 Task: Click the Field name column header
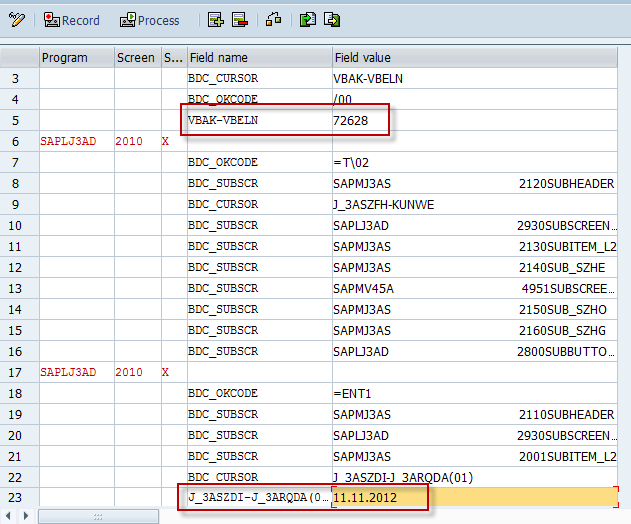(260, 58)
